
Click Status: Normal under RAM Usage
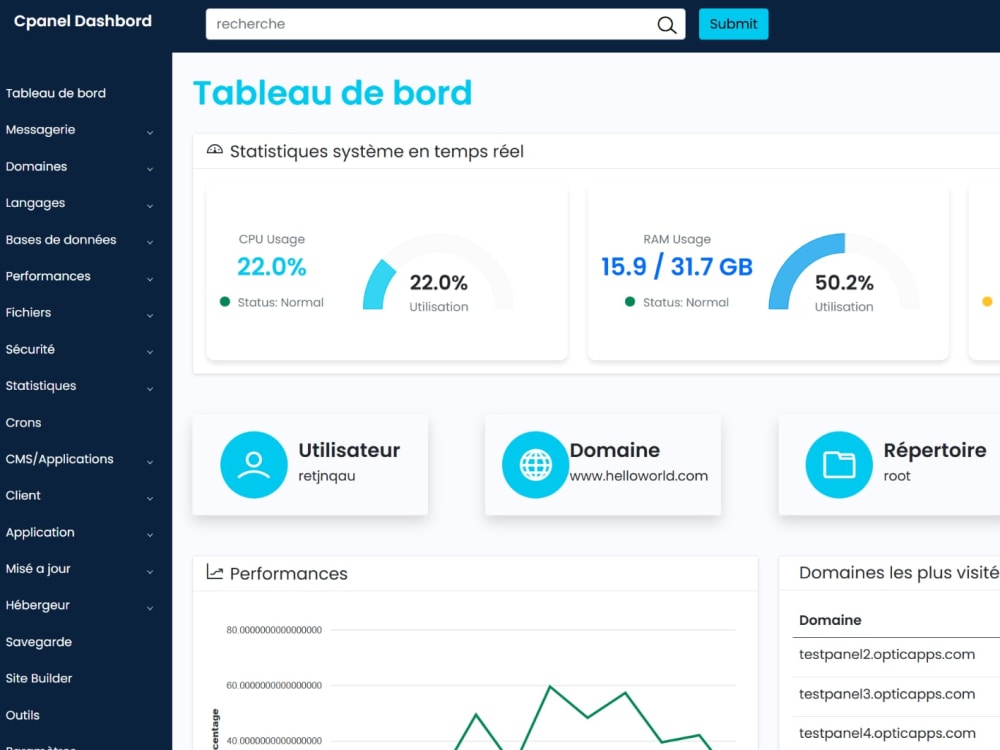tap(686, 302)
